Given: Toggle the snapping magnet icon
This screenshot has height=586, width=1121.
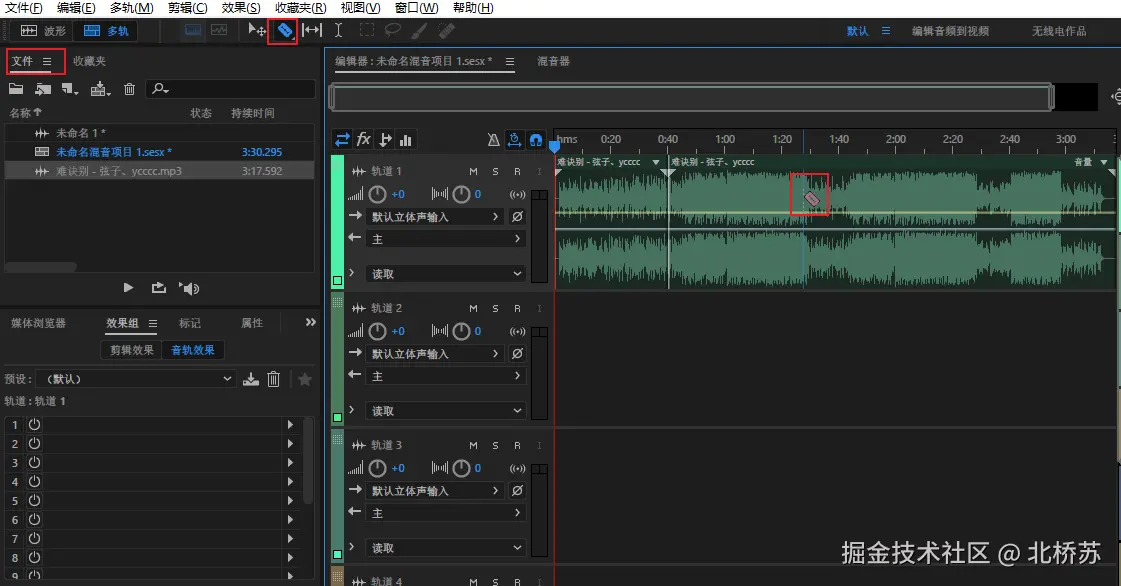Looking at the screenshot, I should pos(535,140).
